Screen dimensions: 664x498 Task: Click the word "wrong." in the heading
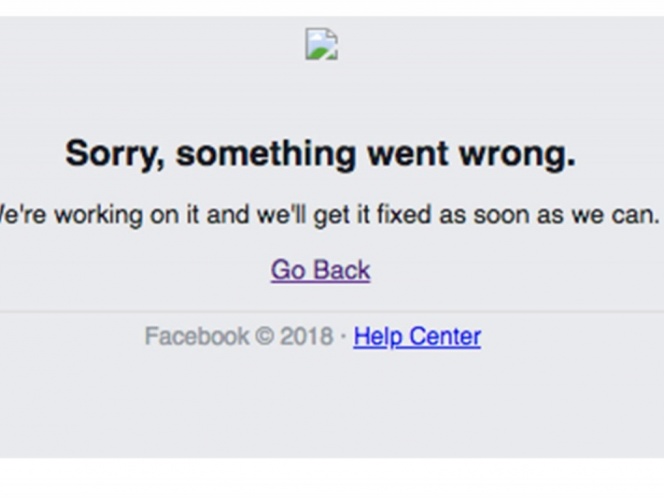click(517, 155)
